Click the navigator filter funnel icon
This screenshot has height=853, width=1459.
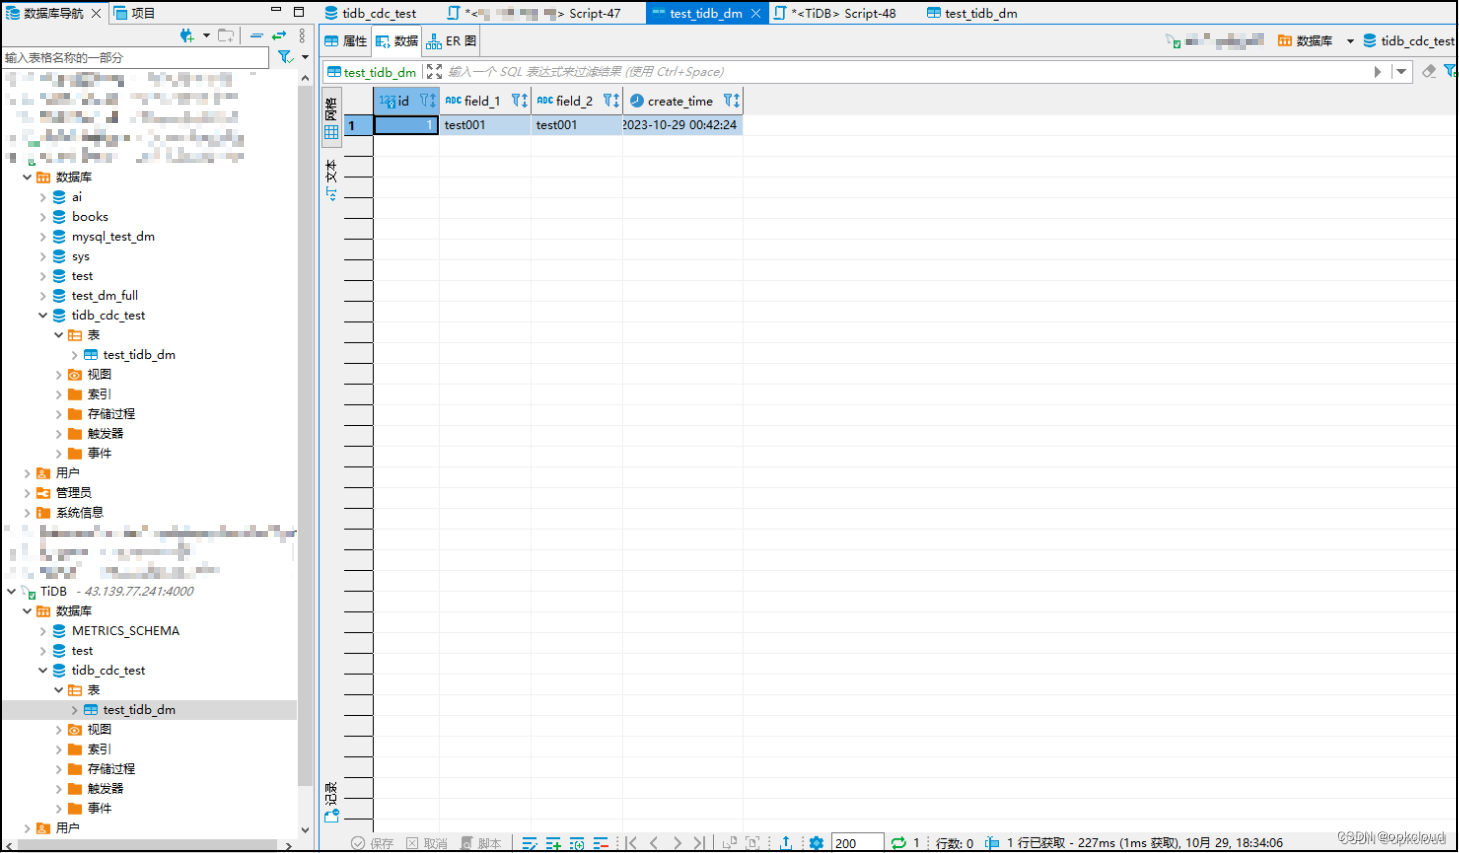pyautogui.click(x=285, y=57)
